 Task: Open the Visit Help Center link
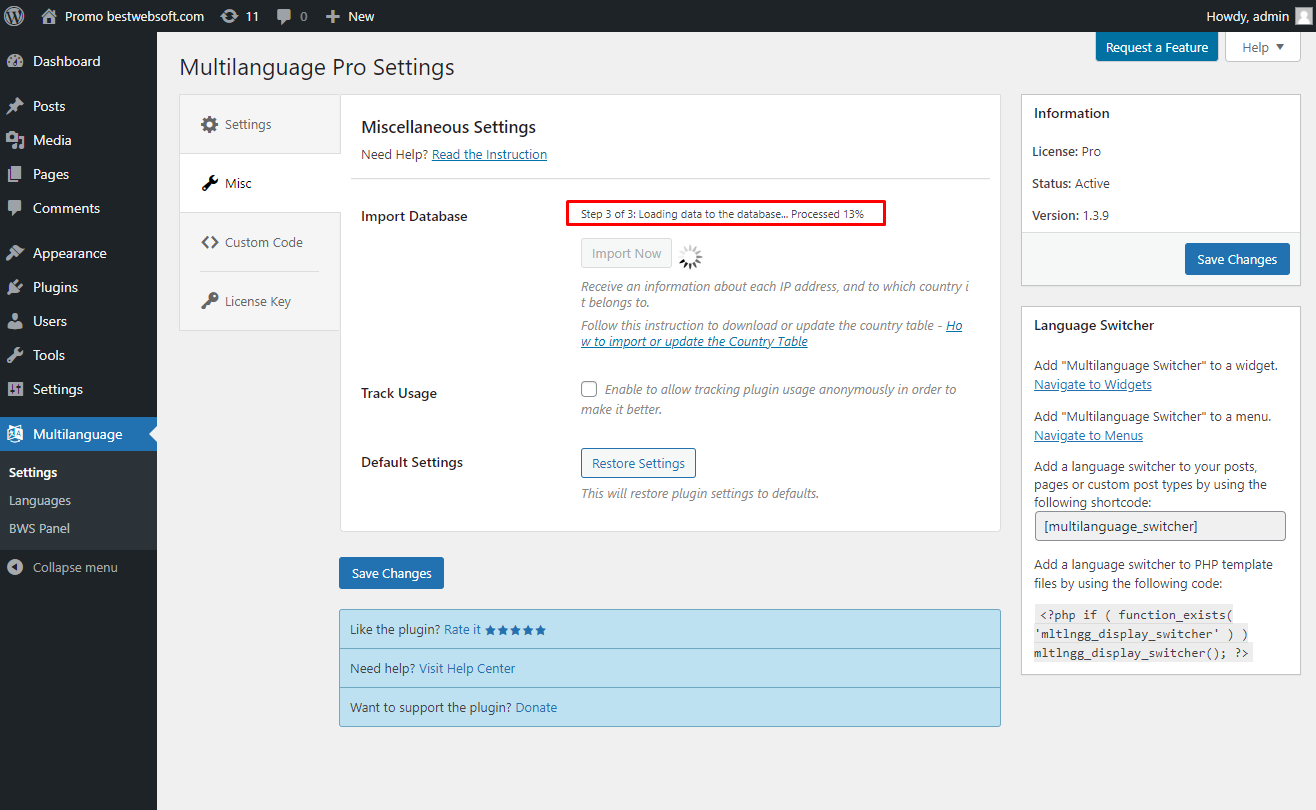[x=467, y=668]
